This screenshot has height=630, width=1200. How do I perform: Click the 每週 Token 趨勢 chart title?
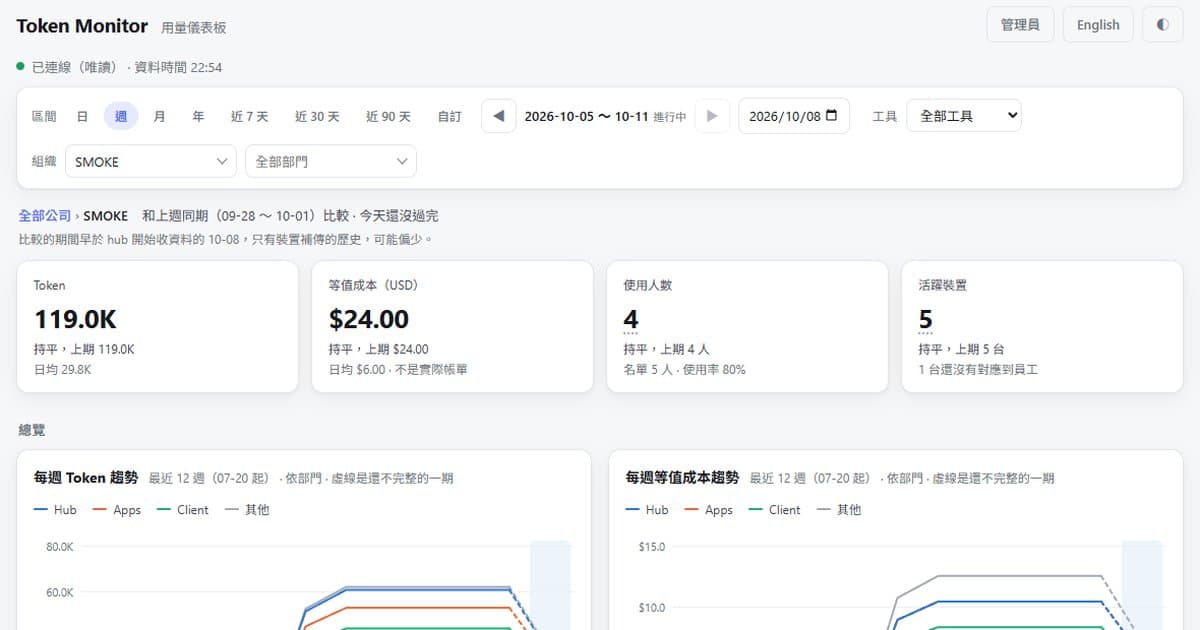pyautogui.click(x=87, y=478)
